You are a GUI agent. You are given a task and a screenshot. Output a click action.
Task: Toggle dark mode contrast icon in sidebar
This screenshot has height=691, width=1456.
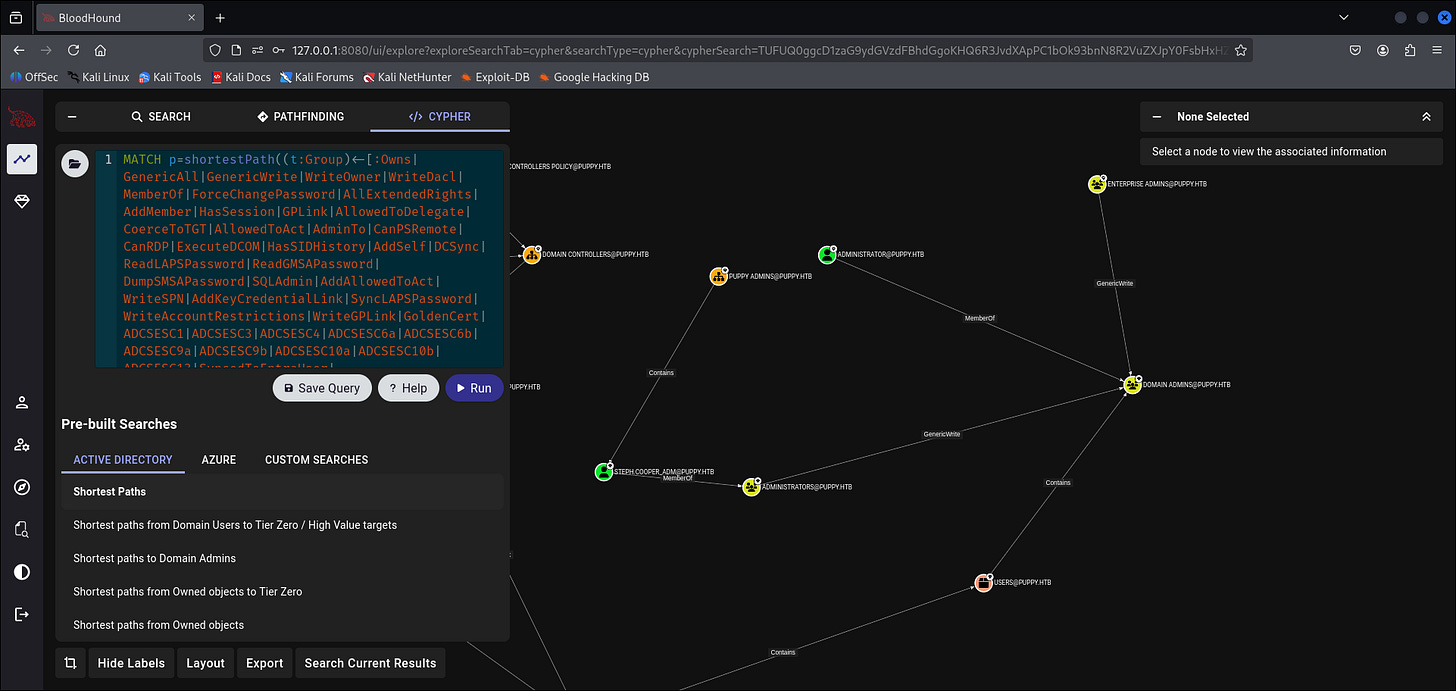pos(22,572)
